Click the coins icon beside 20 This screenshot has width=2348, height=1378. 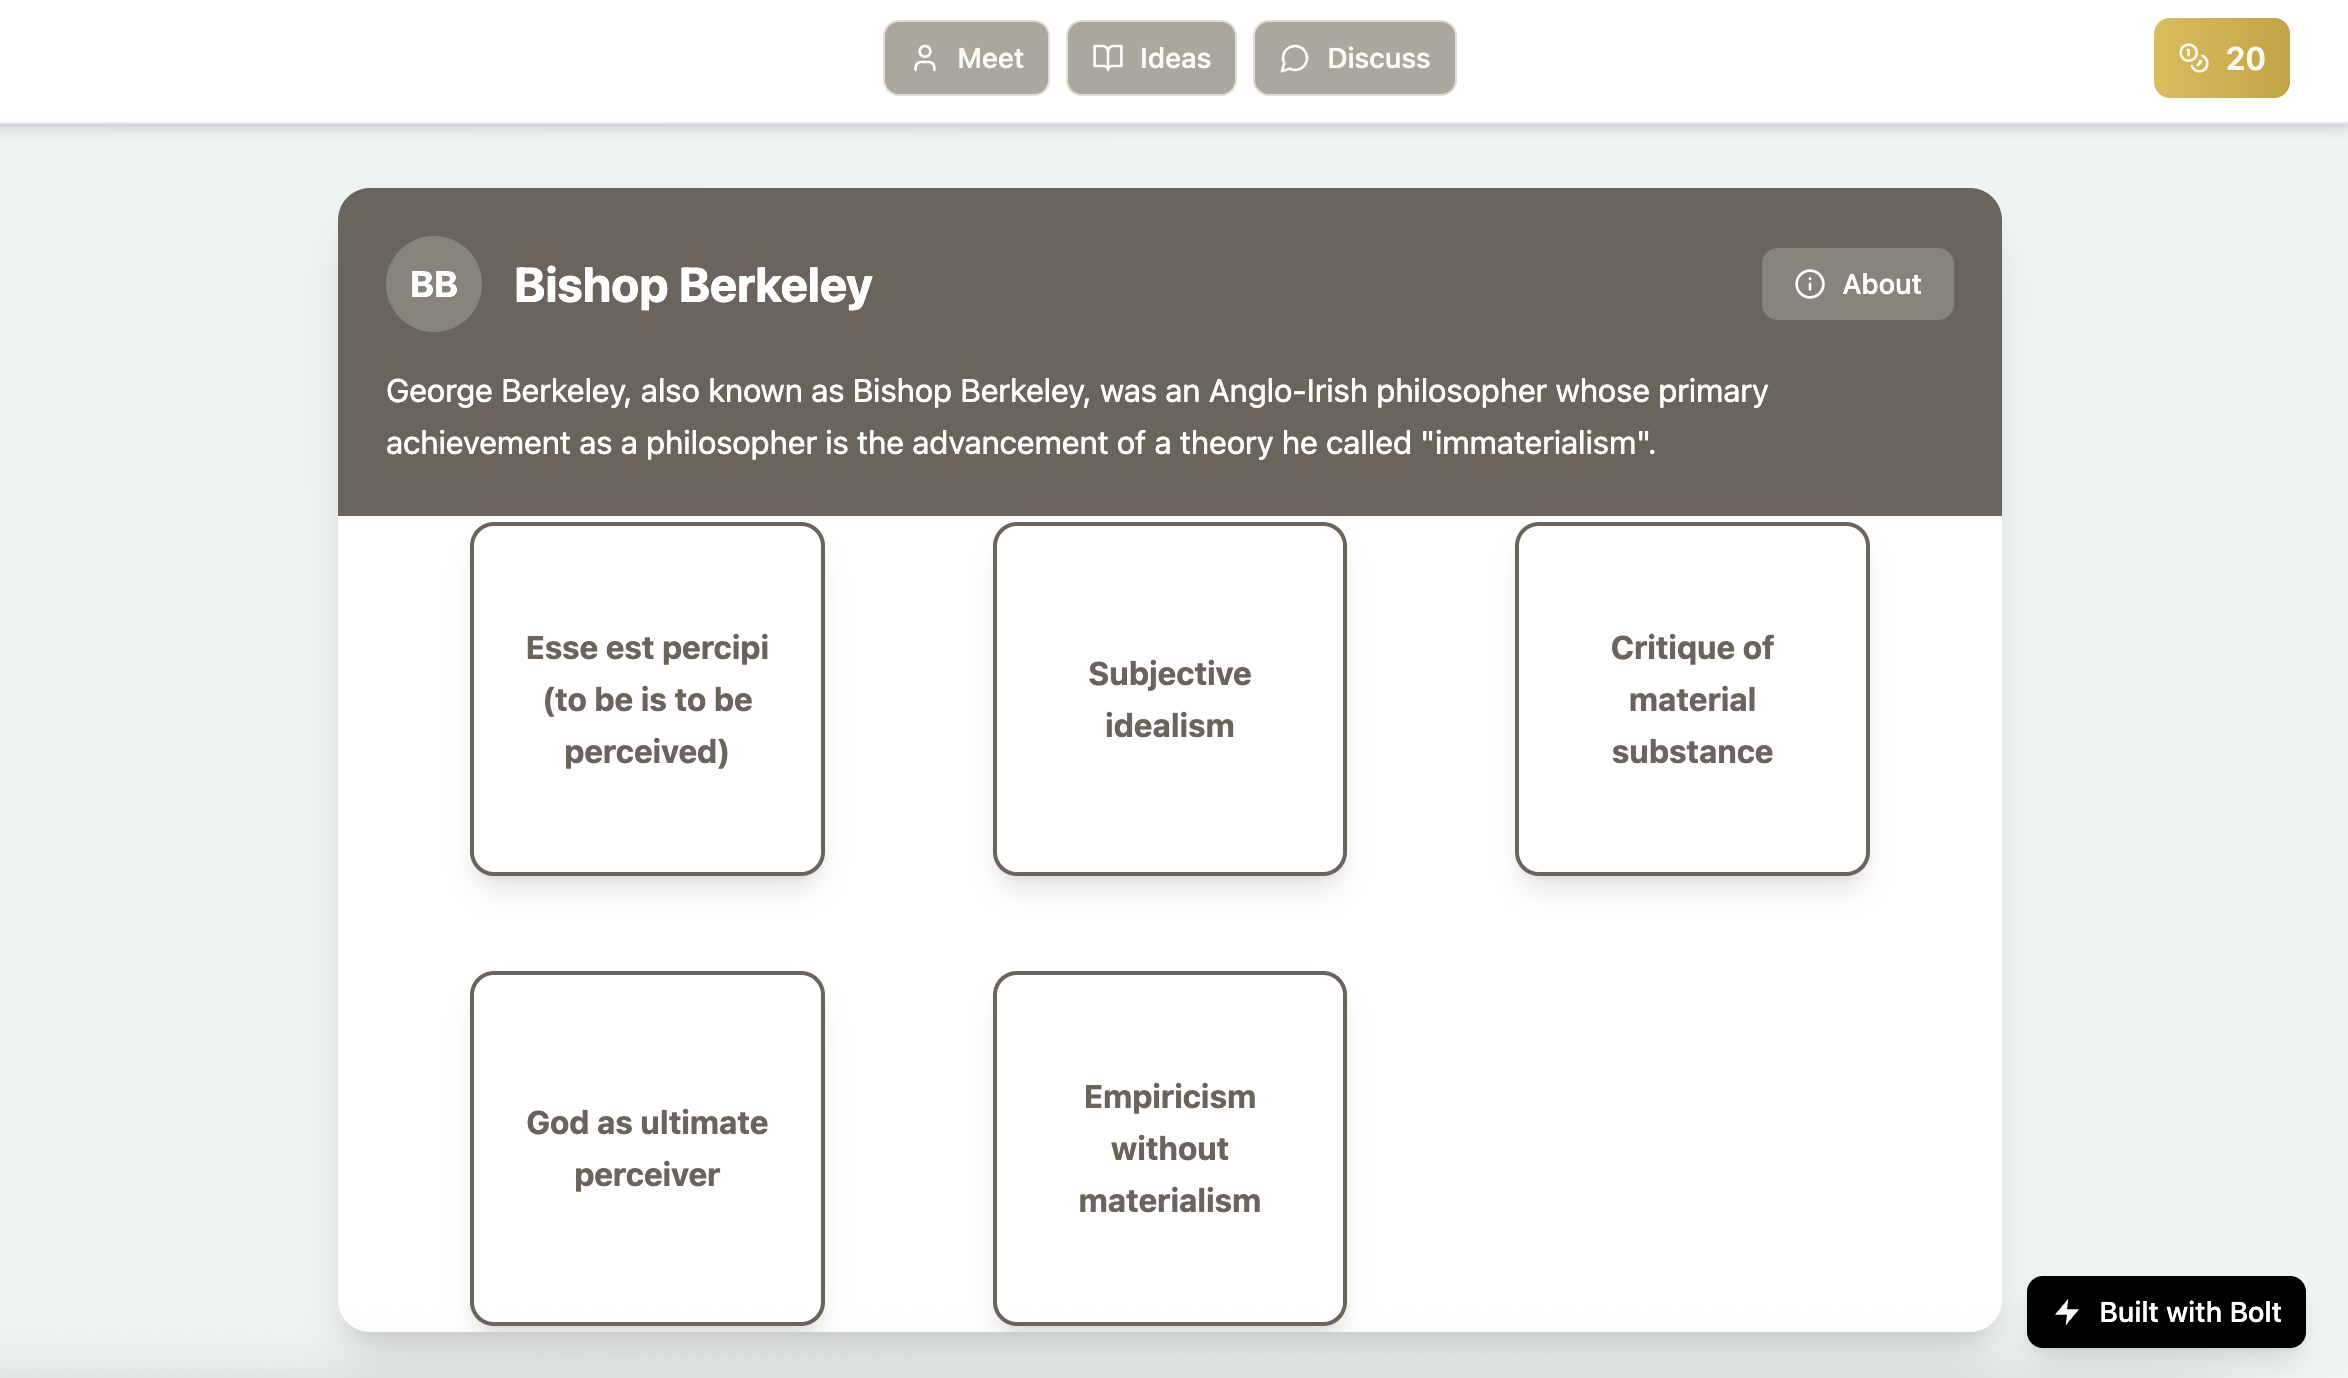[2194, 58]
